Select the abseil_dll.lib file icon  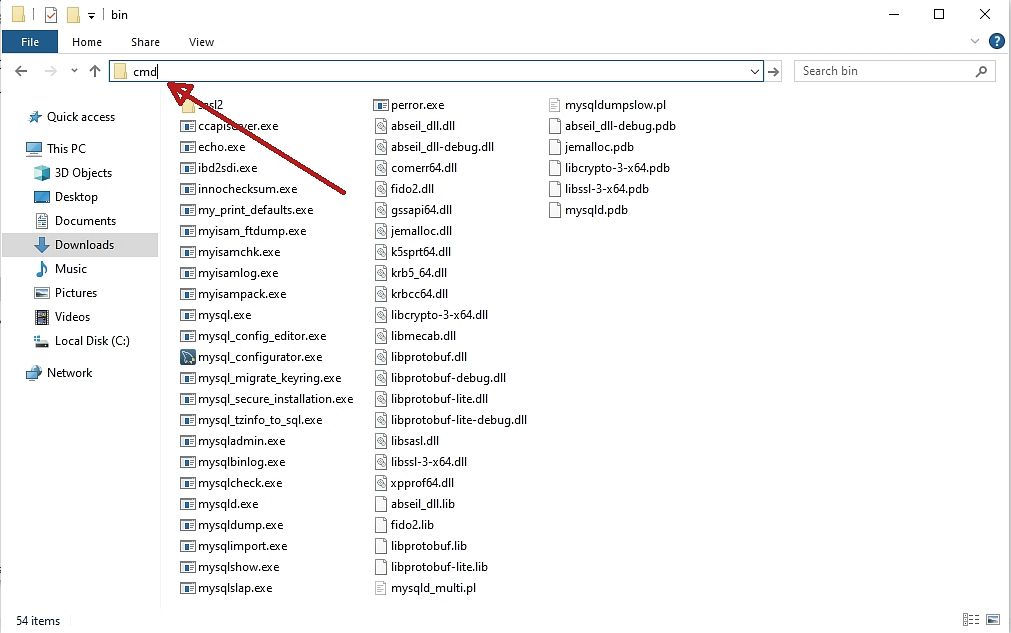(x=380, y=504)
